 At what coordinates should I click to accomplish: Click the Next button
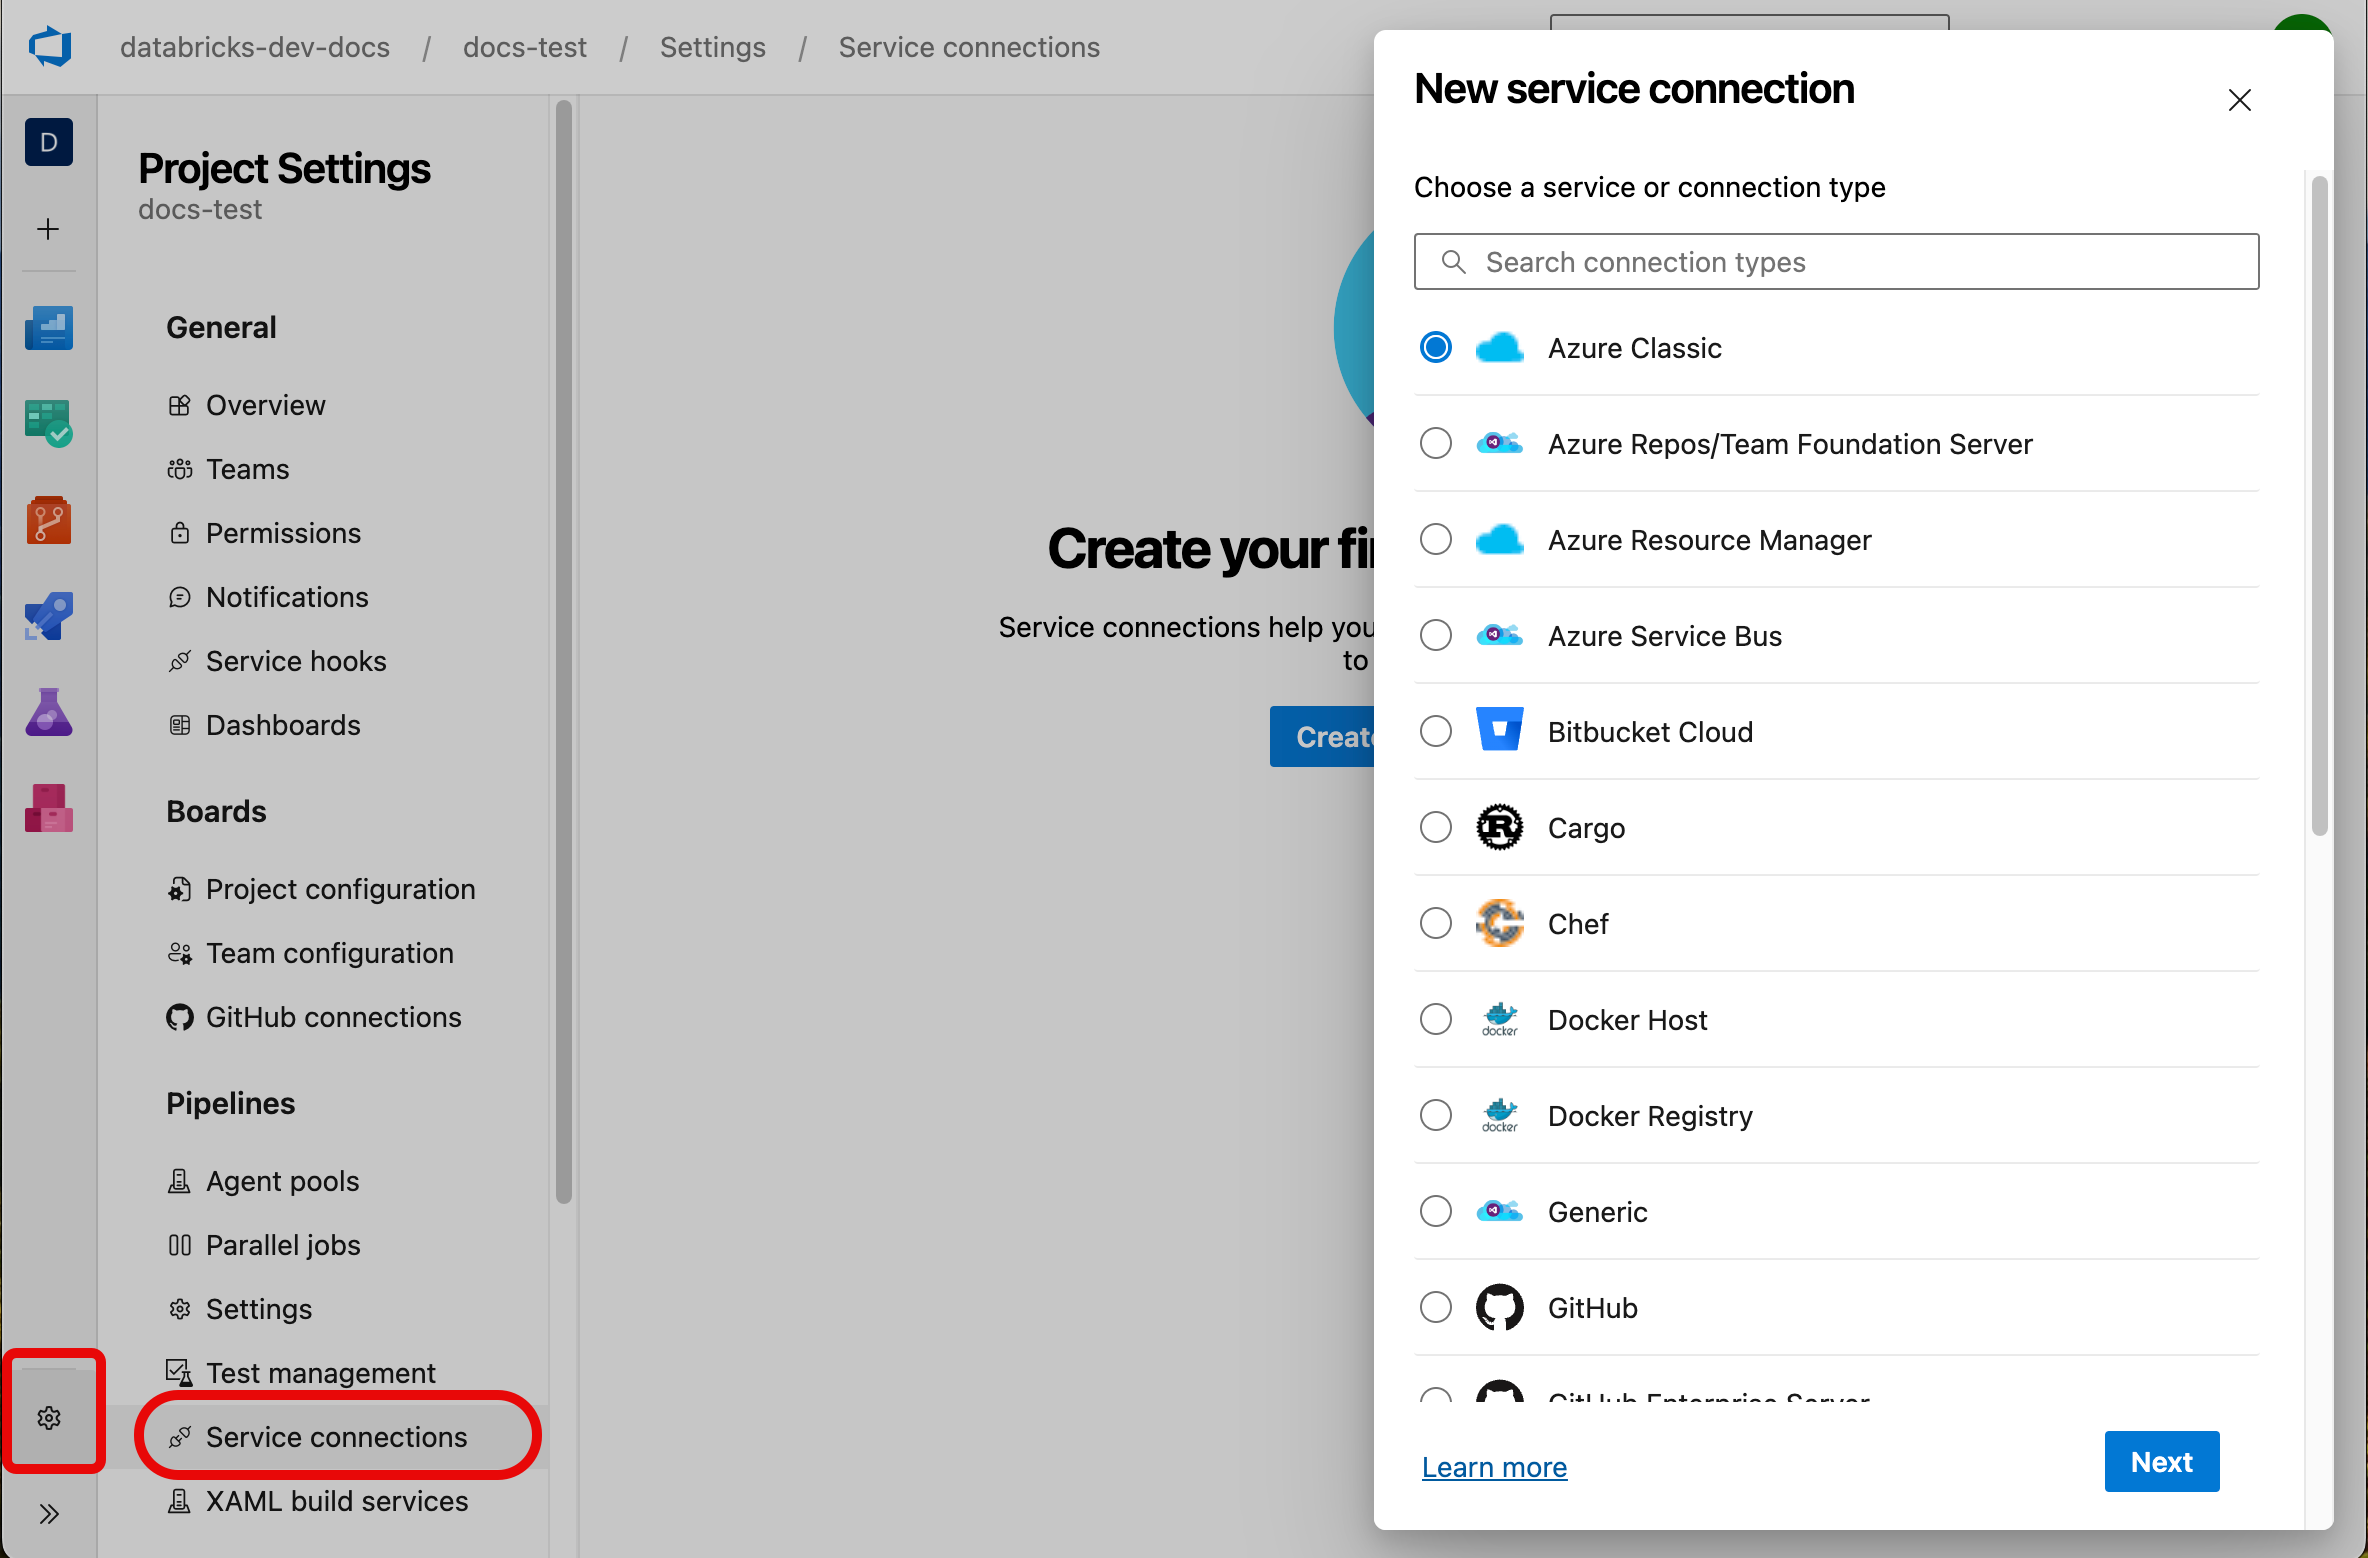tap(2163, 1461)
